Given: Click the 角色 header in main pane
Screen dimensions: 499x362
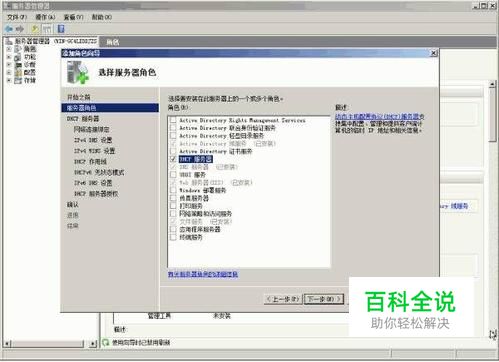Looking at the screenshot, I should [x=113, y=42].
